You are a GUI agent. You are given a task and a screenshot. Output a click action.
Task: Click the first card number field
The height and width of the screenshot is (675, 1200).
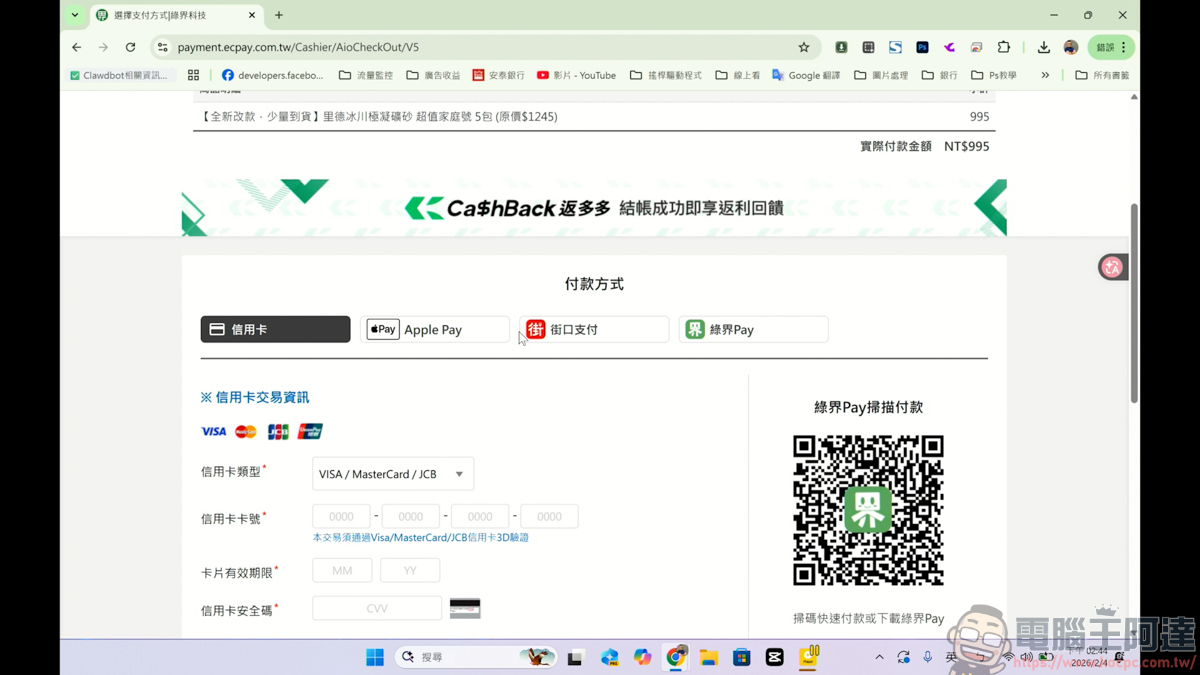click(x=341, y=516)
